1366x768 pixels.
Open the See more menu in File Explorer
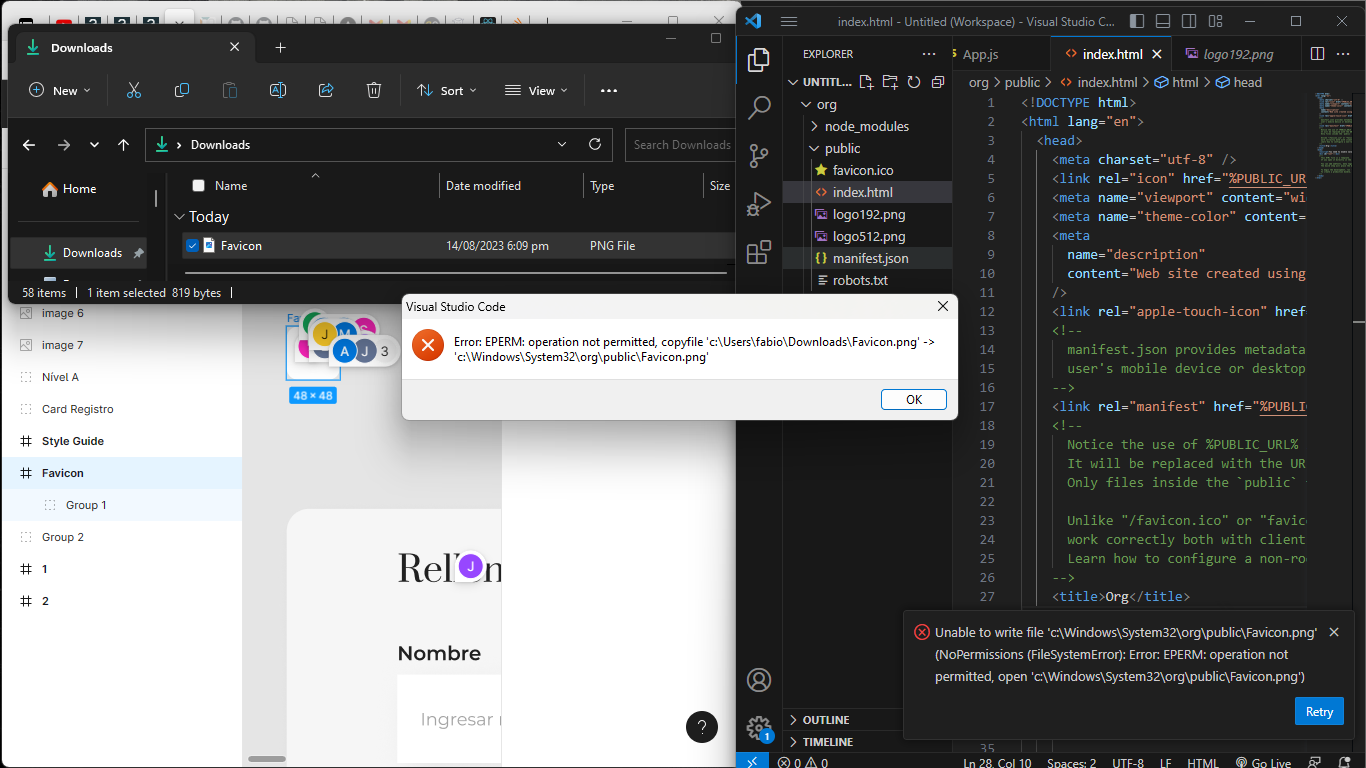pos(609,90)
